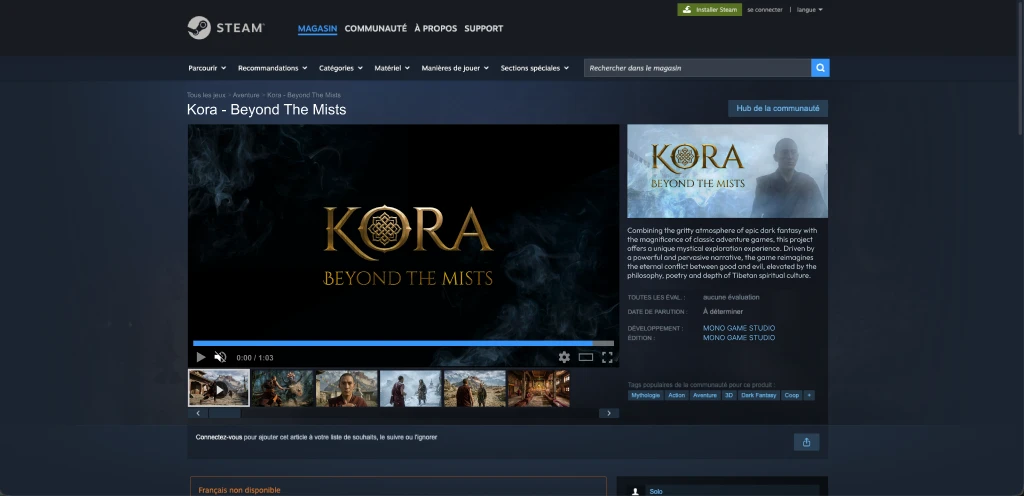Open the MAGASIN tab

[x=317, y=29]
